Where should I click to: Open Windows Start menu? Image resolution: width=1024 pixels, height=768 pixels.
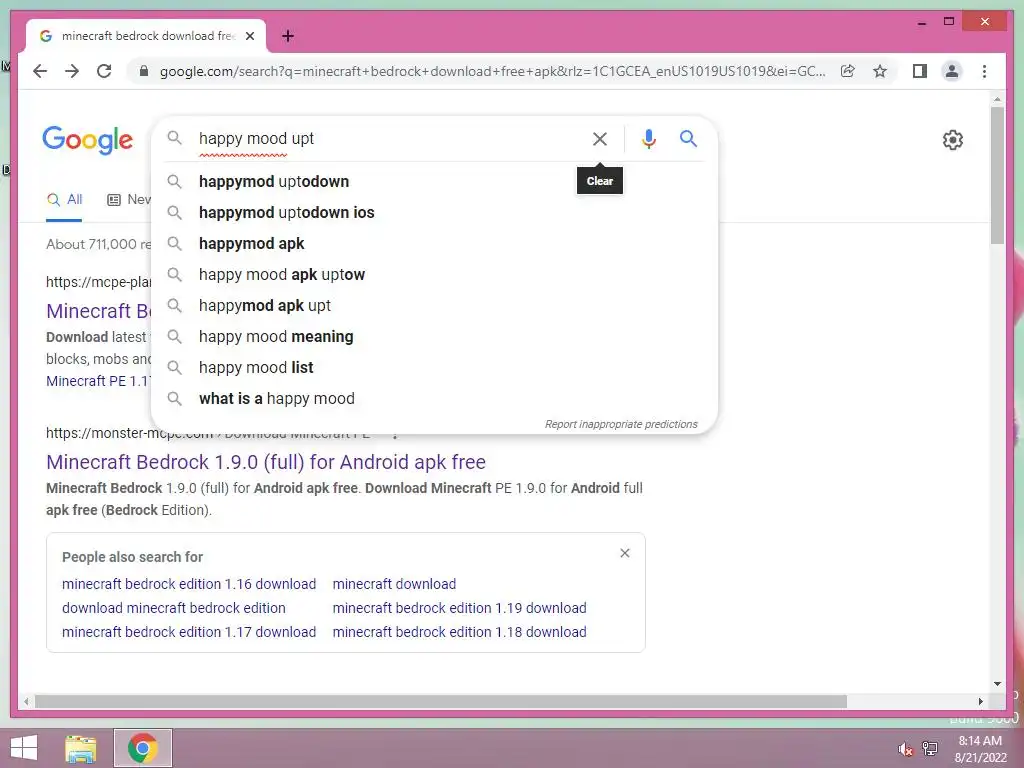coord(24,748)
